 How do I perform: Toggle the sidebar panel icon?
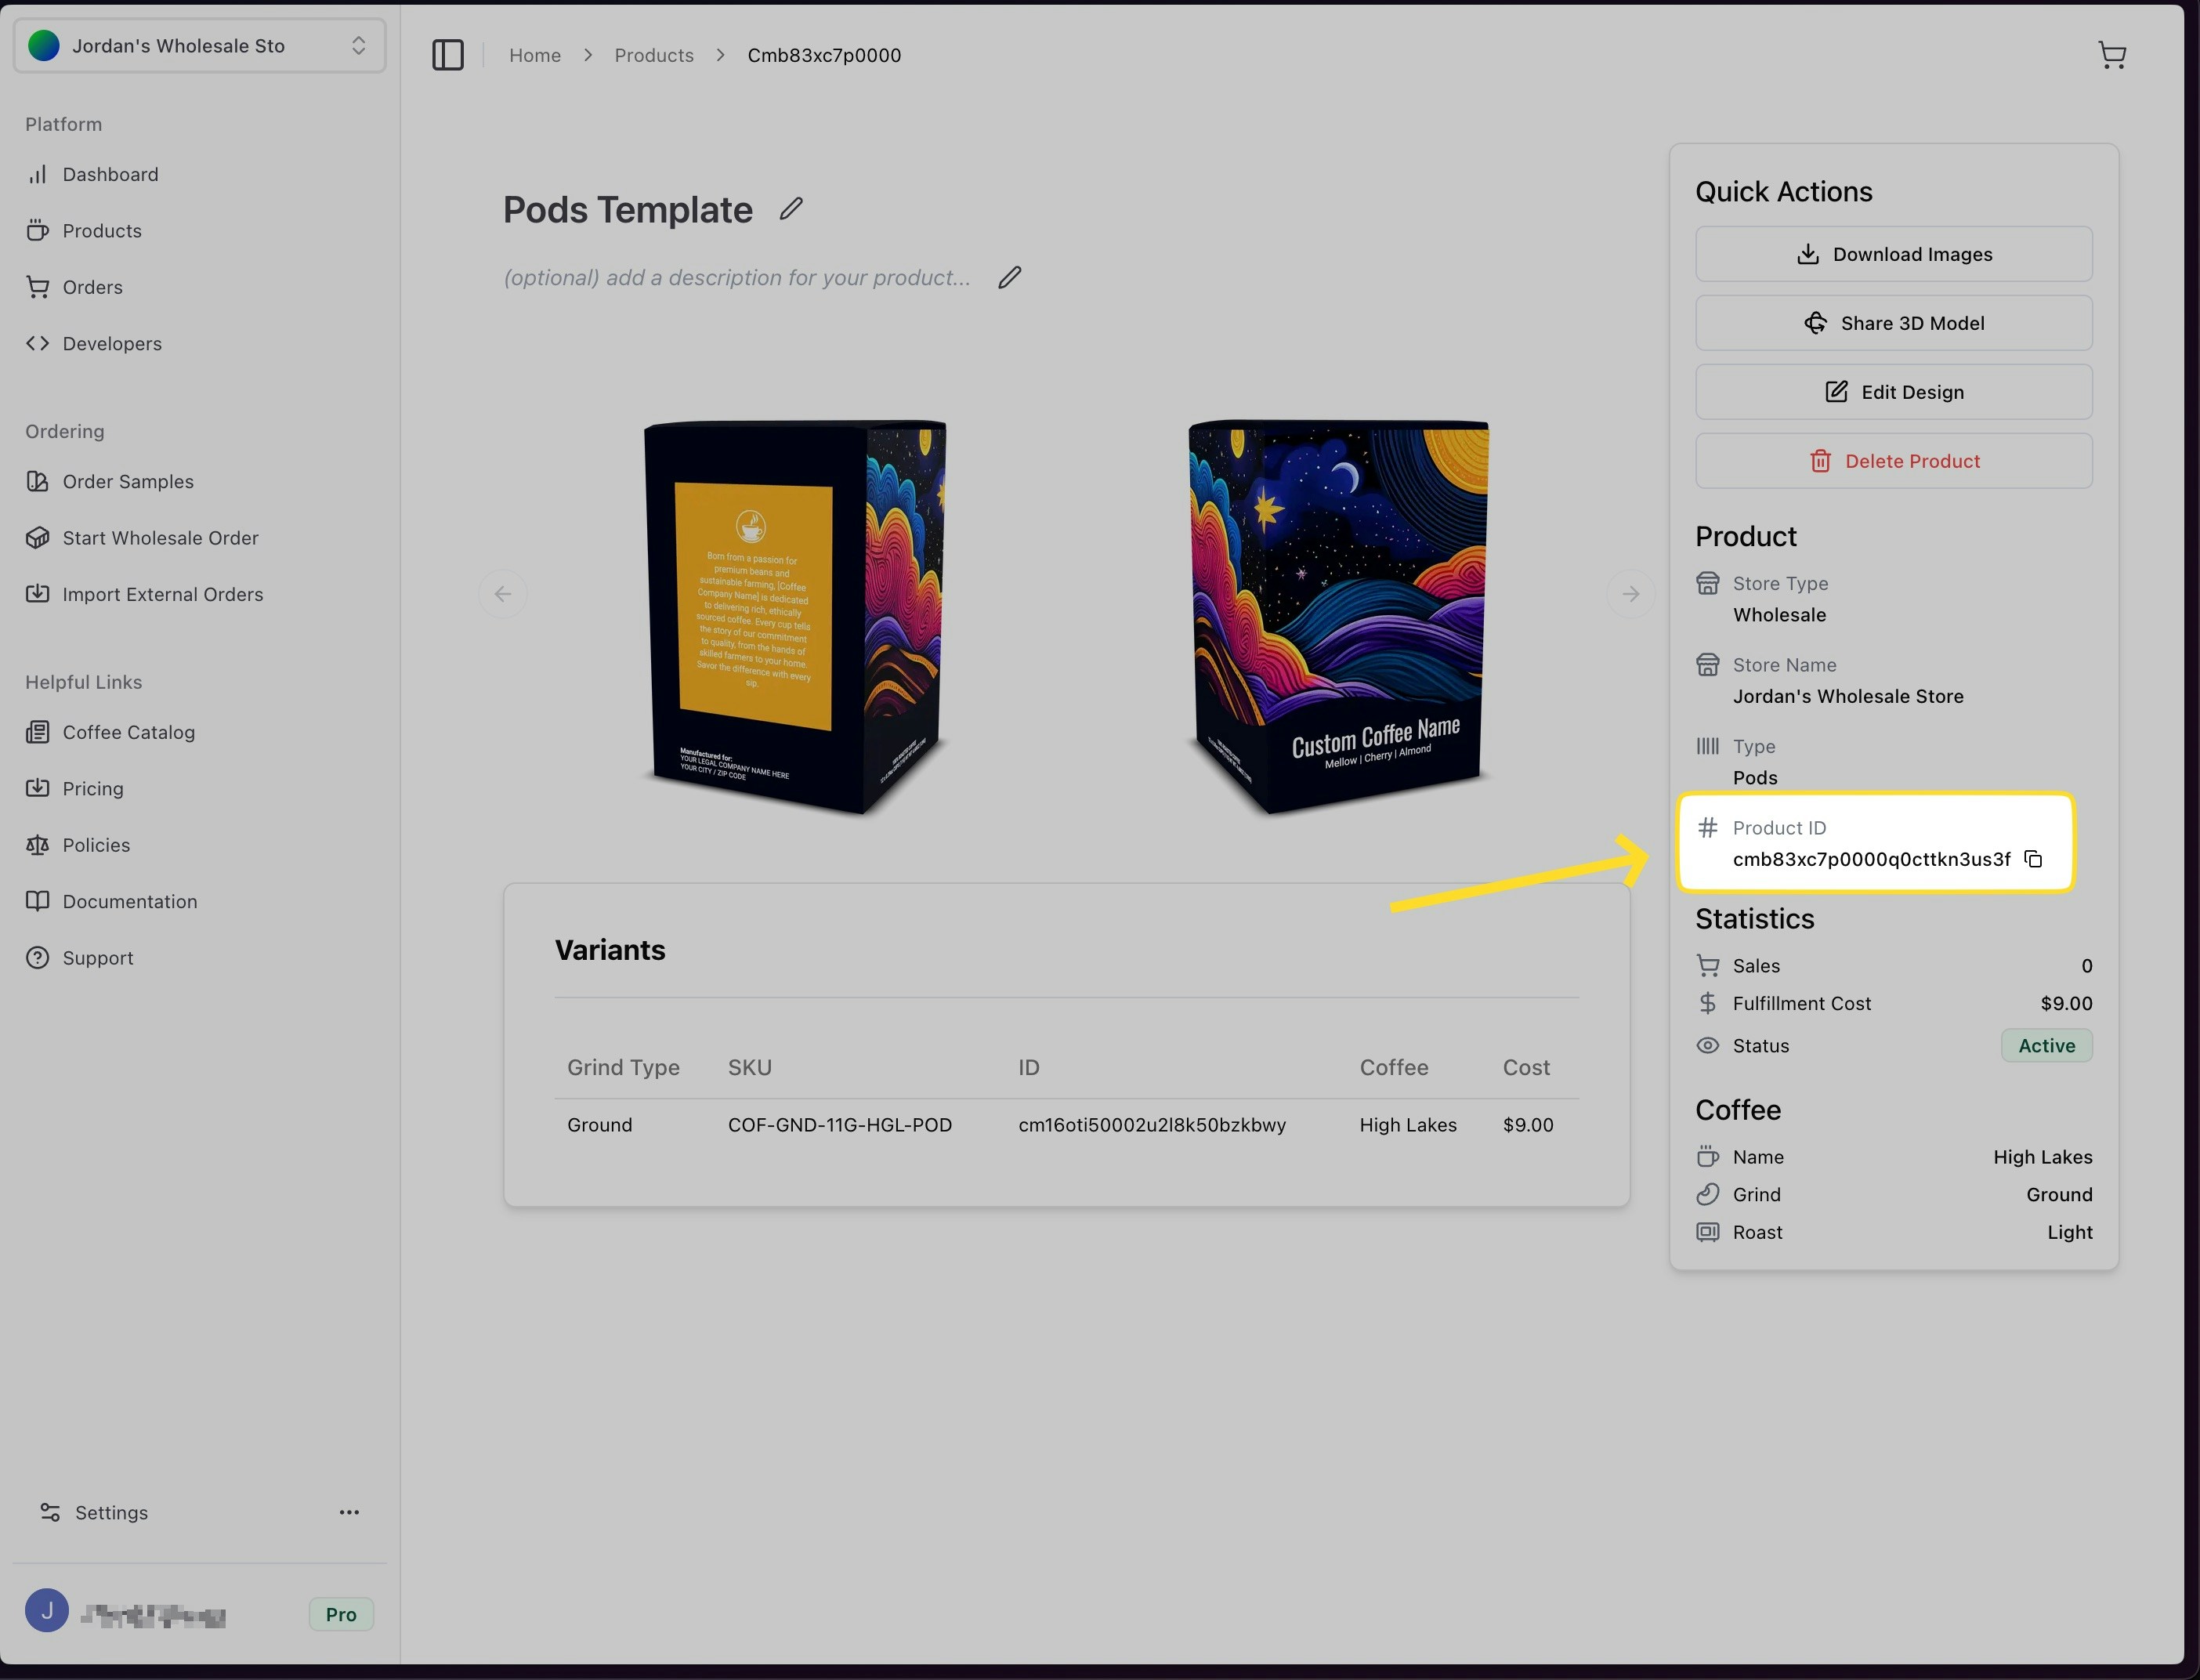[x=447, y=55]
